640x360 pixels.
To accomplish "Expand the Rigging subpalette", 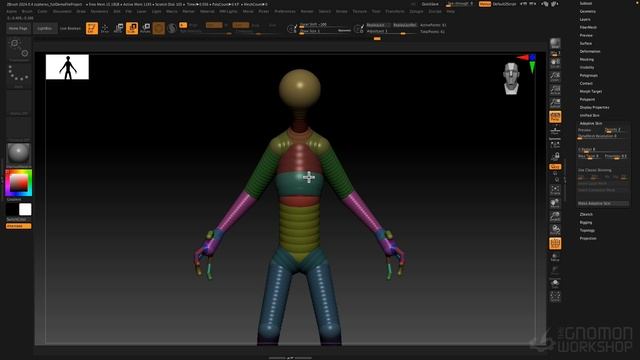I will pyautogui.click(x=586, y=222).
